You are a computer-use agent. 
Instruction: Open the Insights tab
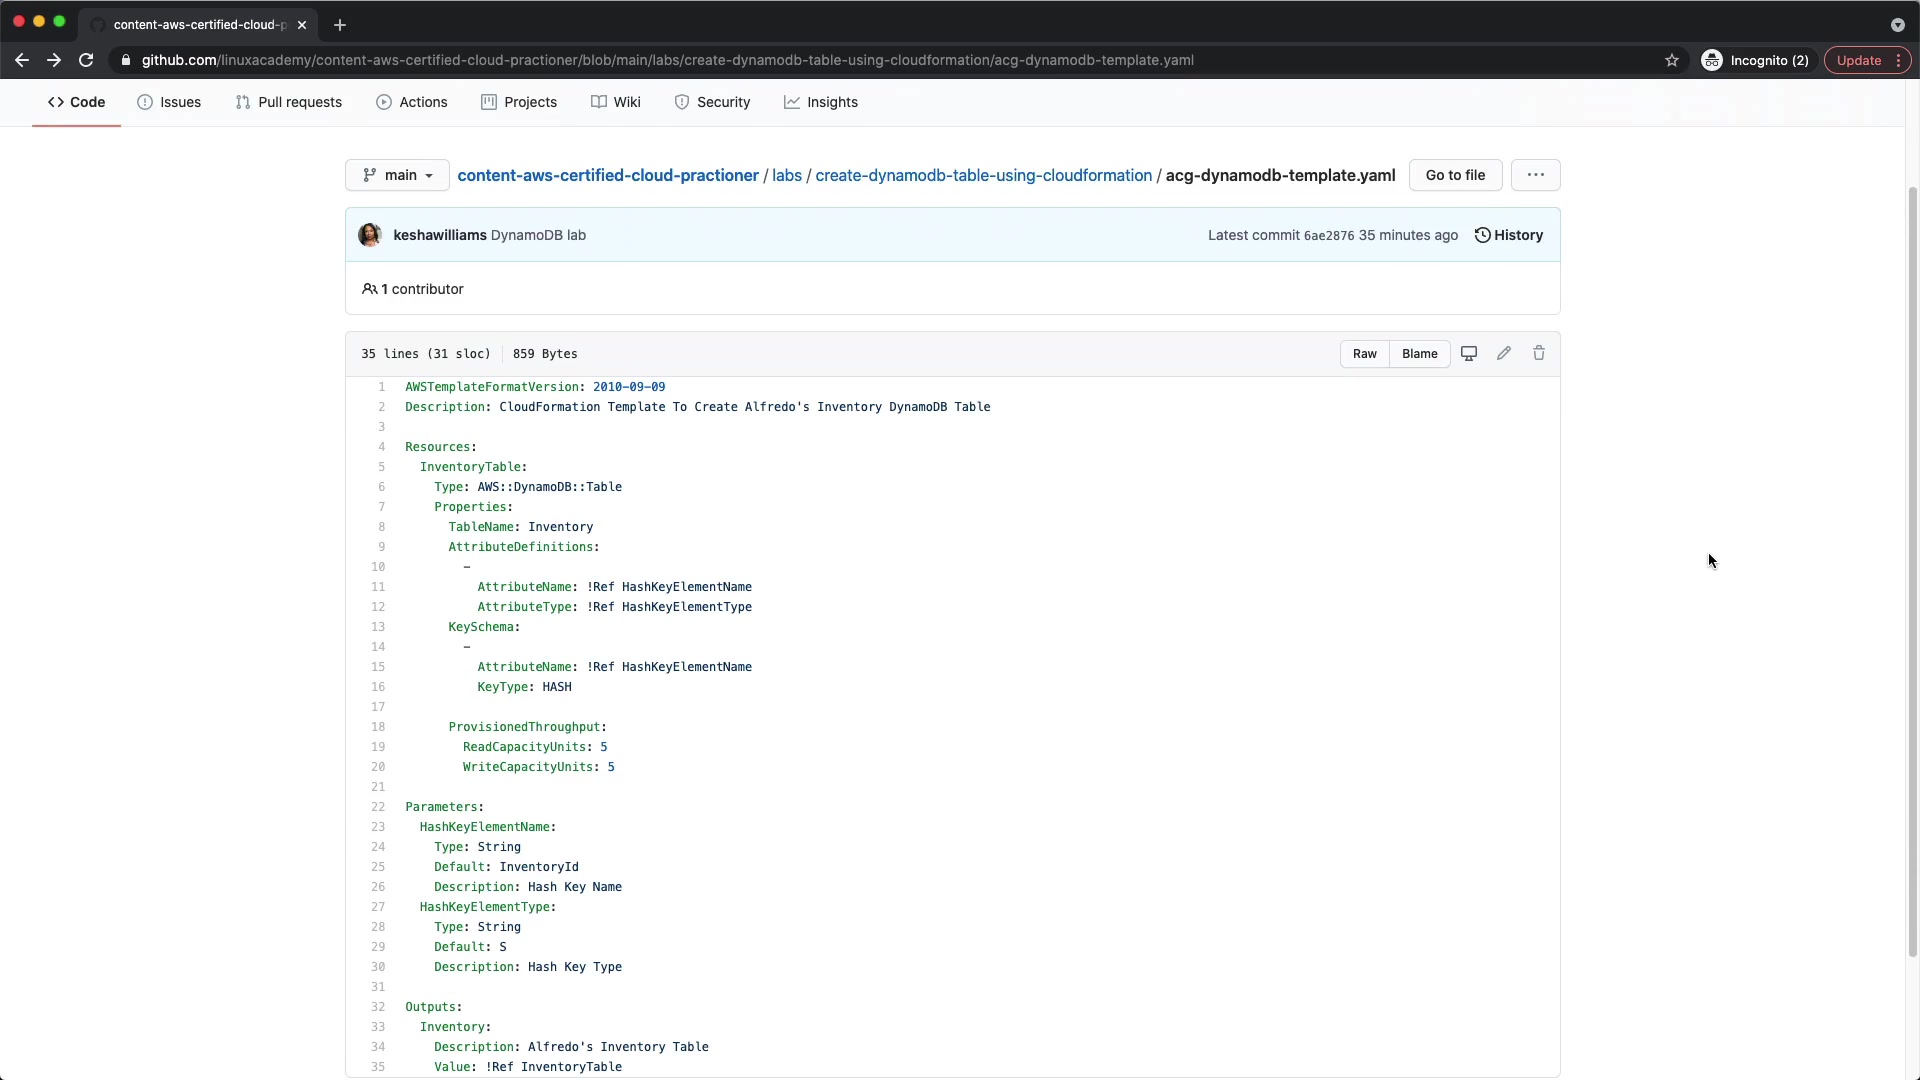(x=820, y=102)
